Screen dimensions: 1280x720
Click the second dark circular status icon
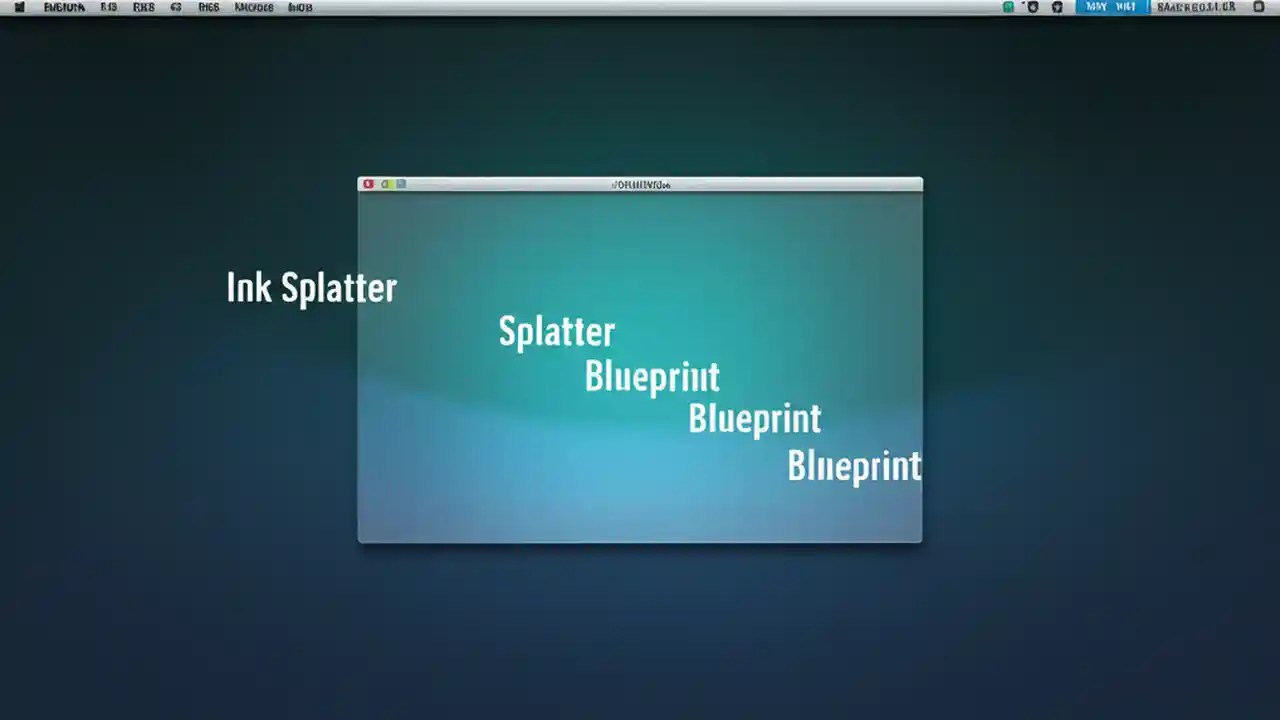(x=1056, y=7)
